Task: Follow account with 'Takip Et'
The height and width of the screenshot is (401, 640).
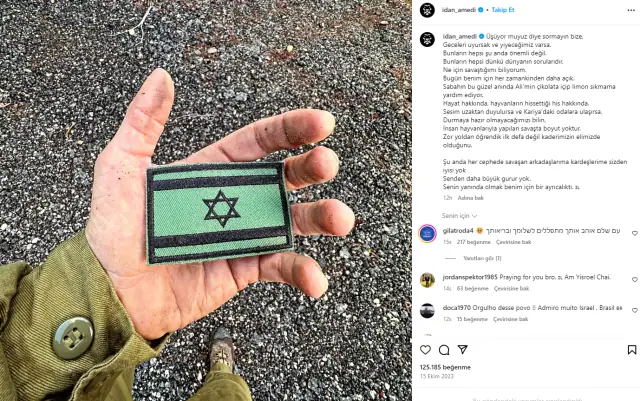Action: click(503, 10)
